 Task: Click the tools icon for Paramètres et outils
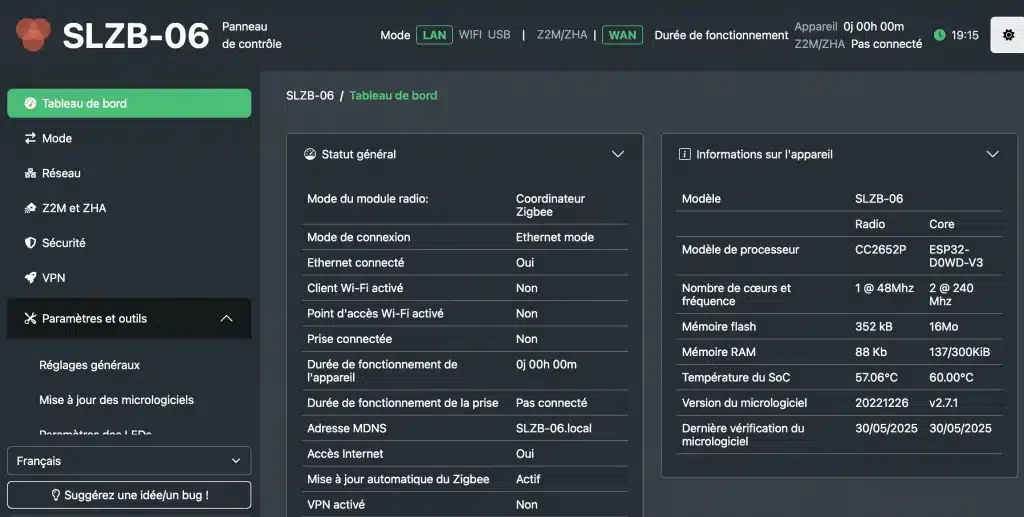click(x=30, y=319)
